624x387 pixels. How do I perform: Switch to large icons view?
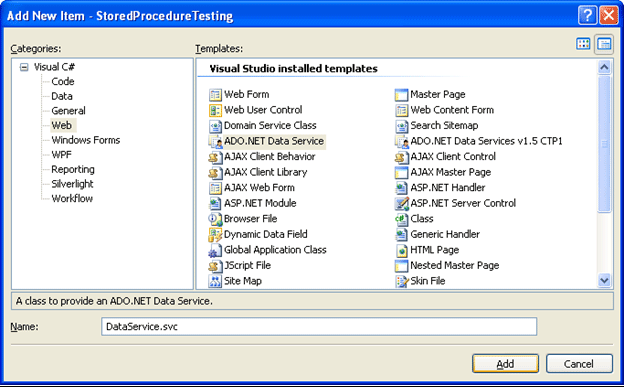click(x=583, y=44)
